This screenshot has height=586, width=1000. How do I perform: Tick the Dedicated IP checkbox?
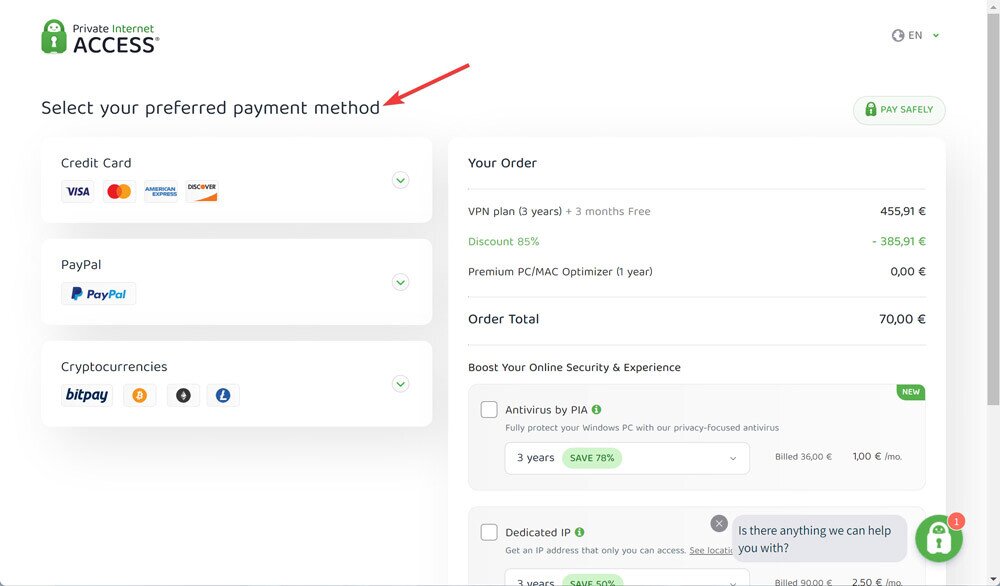click(489, 532)
